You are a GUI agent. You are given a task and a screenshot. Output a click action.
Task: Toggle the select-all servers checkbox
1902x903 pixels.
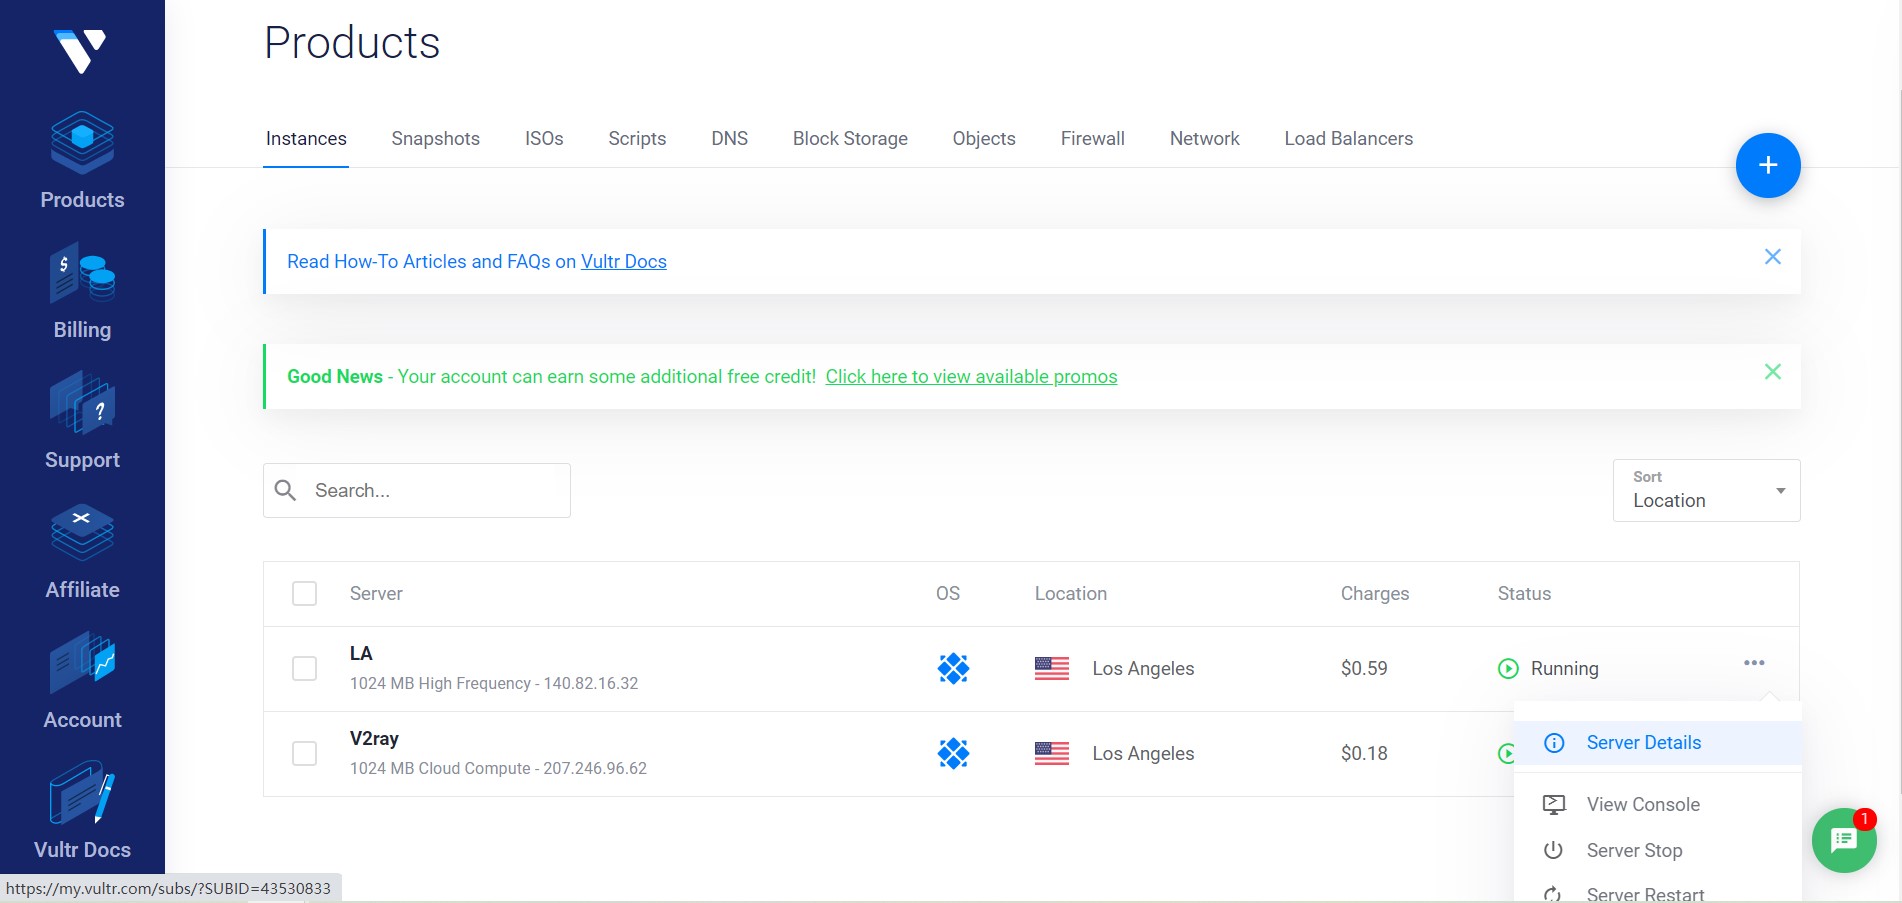tap(304, 593)
